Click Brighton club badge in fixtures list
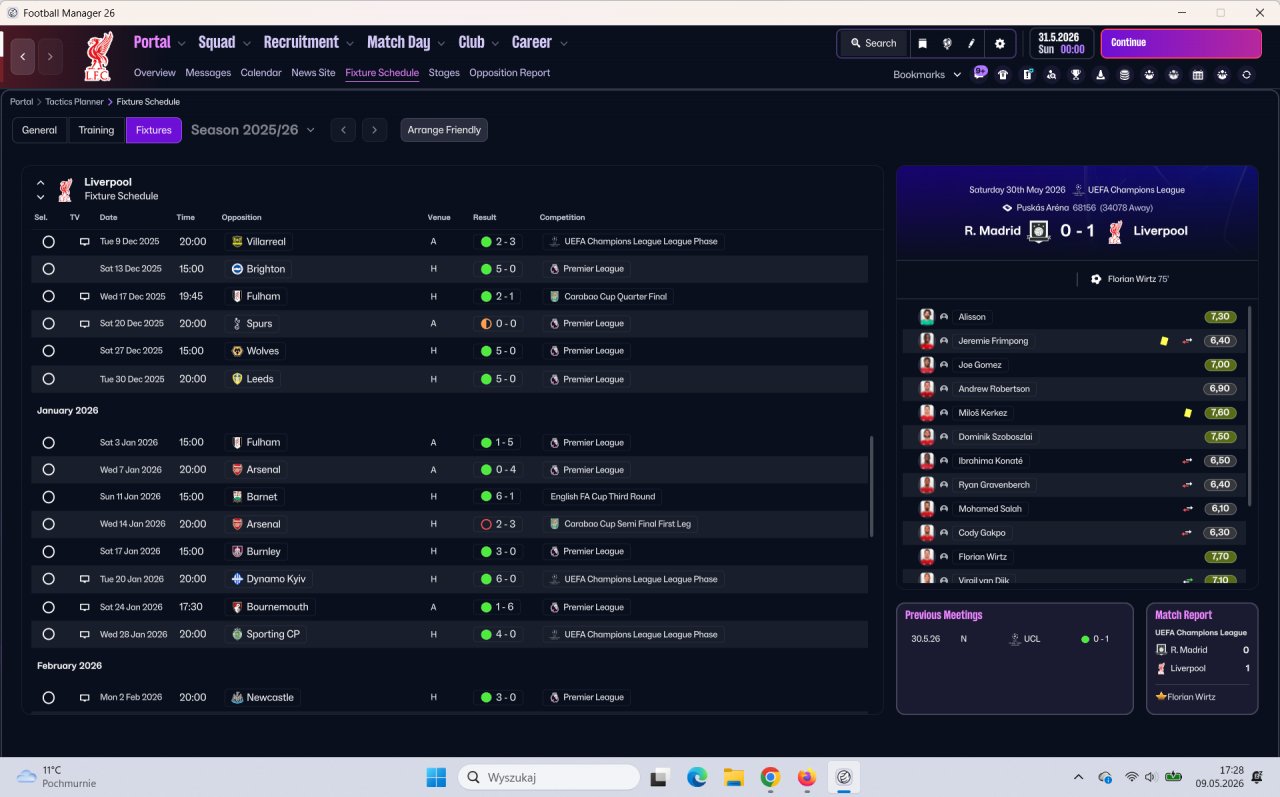The height and width of the screenshot is (797, 1280). click(237, 269)
